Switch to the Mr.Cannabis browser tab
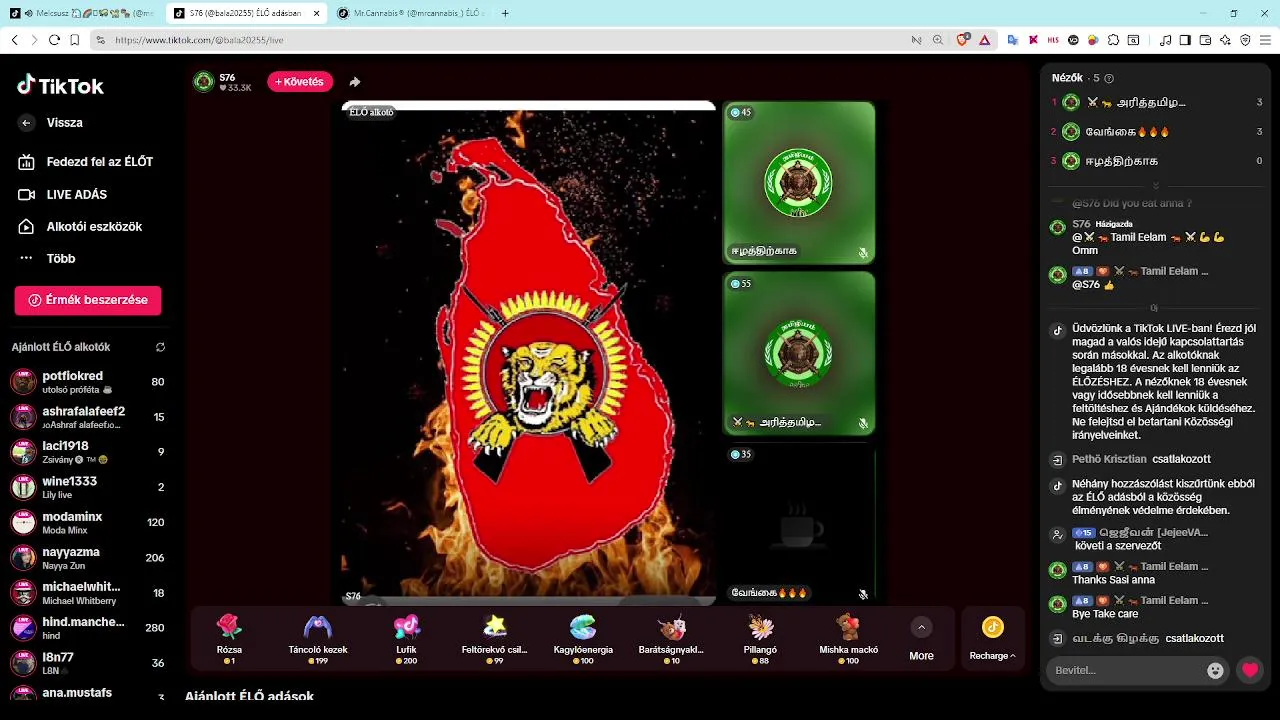1280x720 pixels. [x=410, y=13]
